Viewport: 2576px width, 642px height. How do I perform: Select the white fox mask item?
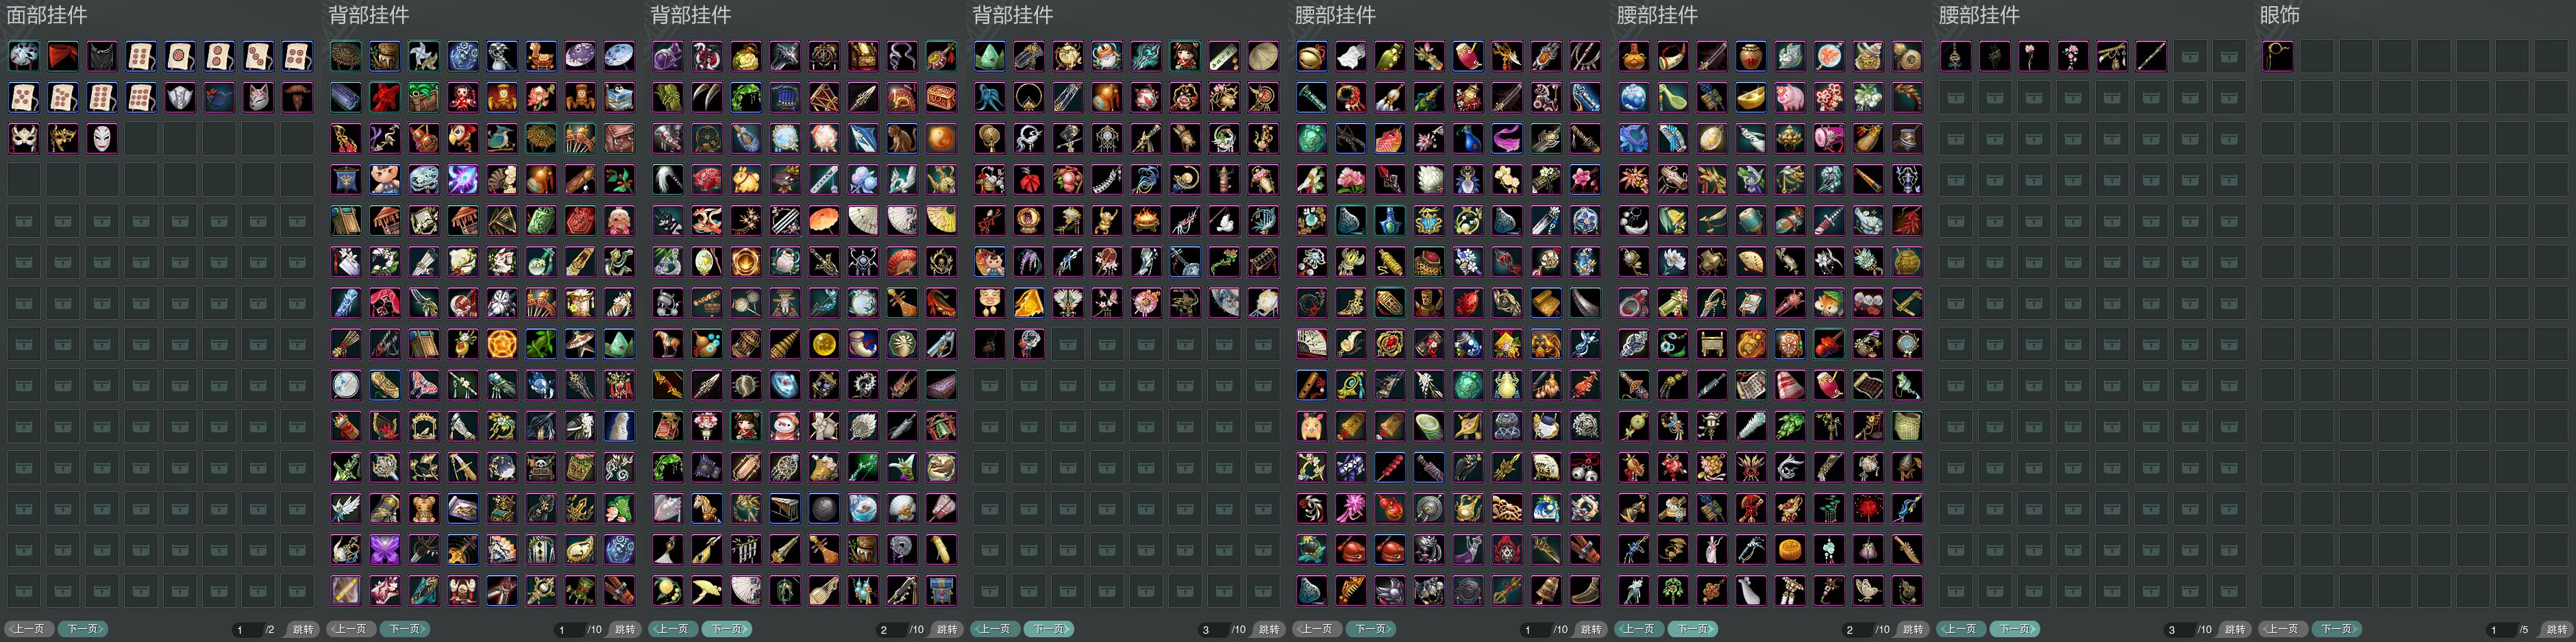[x=258, y=97]
